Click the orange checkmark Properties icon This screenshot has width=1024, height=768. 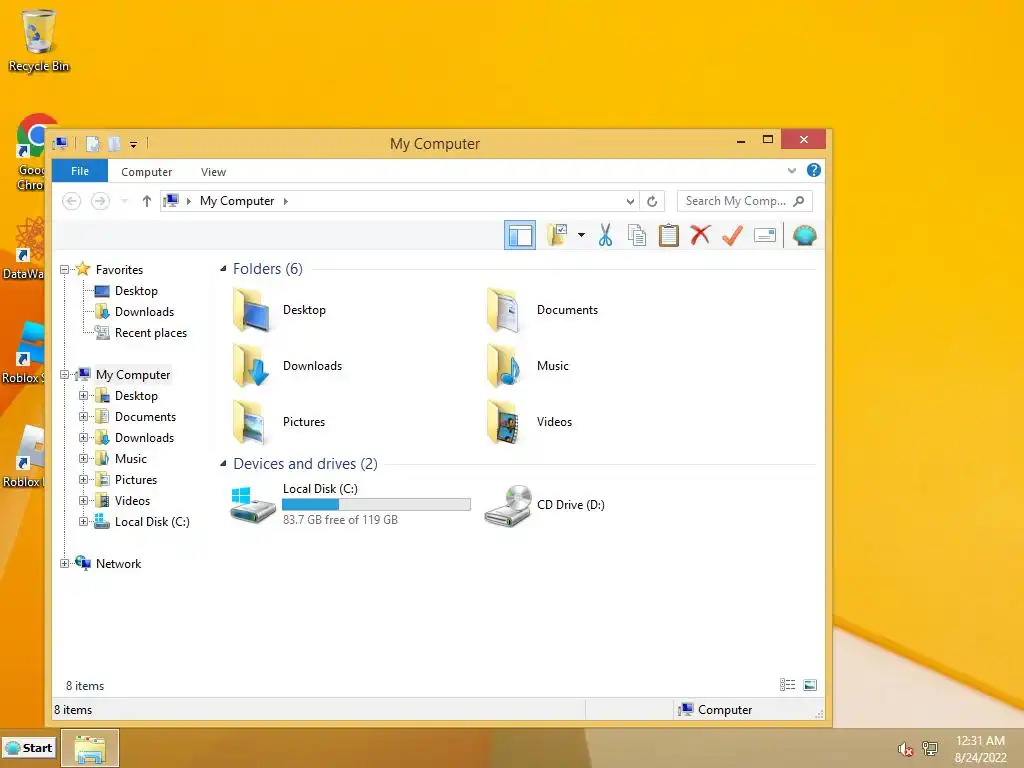(x=732, y=235)
